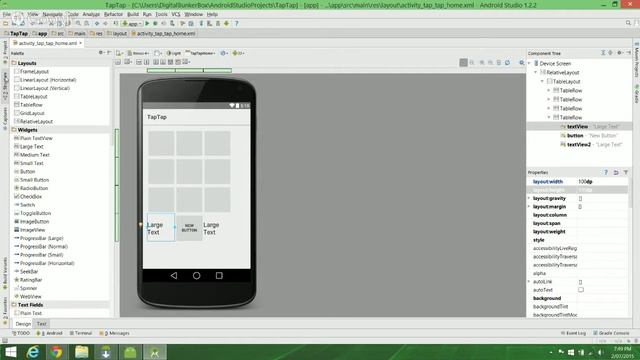Expand the autoLink property
This screenshot has height=360, width=640.
click(x=529, y=282)
